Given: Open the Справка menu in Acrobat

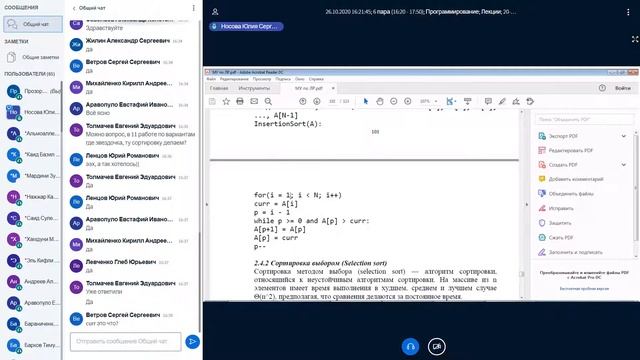Looking at the screenshot, I should tap(316, 79).
